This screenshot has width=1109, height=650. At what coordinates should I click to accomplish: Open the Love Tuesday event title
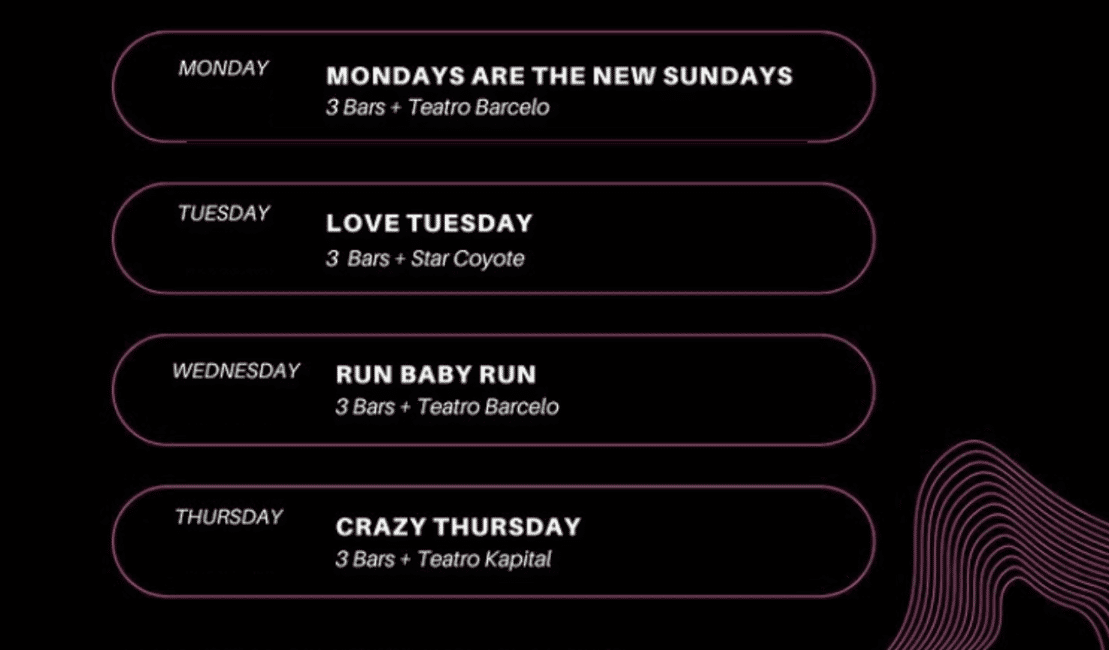(x=429, y=223)
